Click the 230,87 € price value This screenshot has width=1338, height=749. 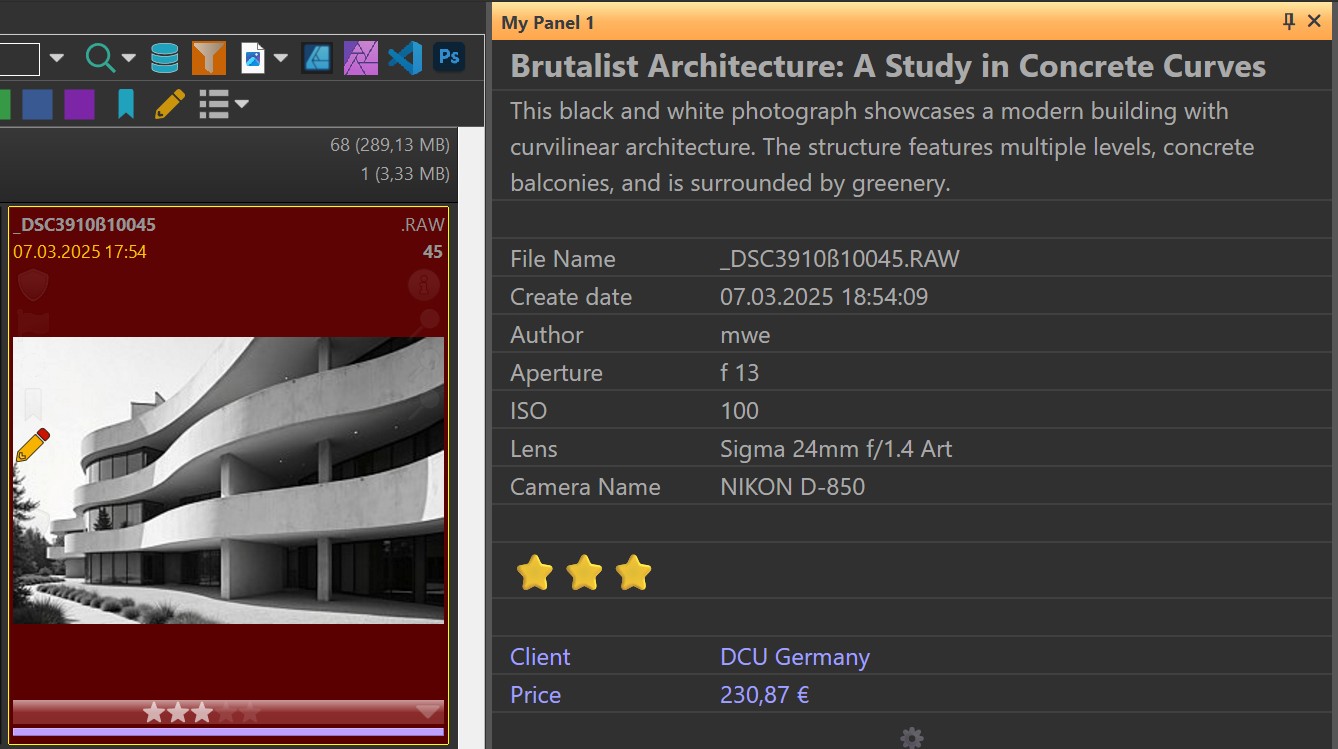pos(765,695)
